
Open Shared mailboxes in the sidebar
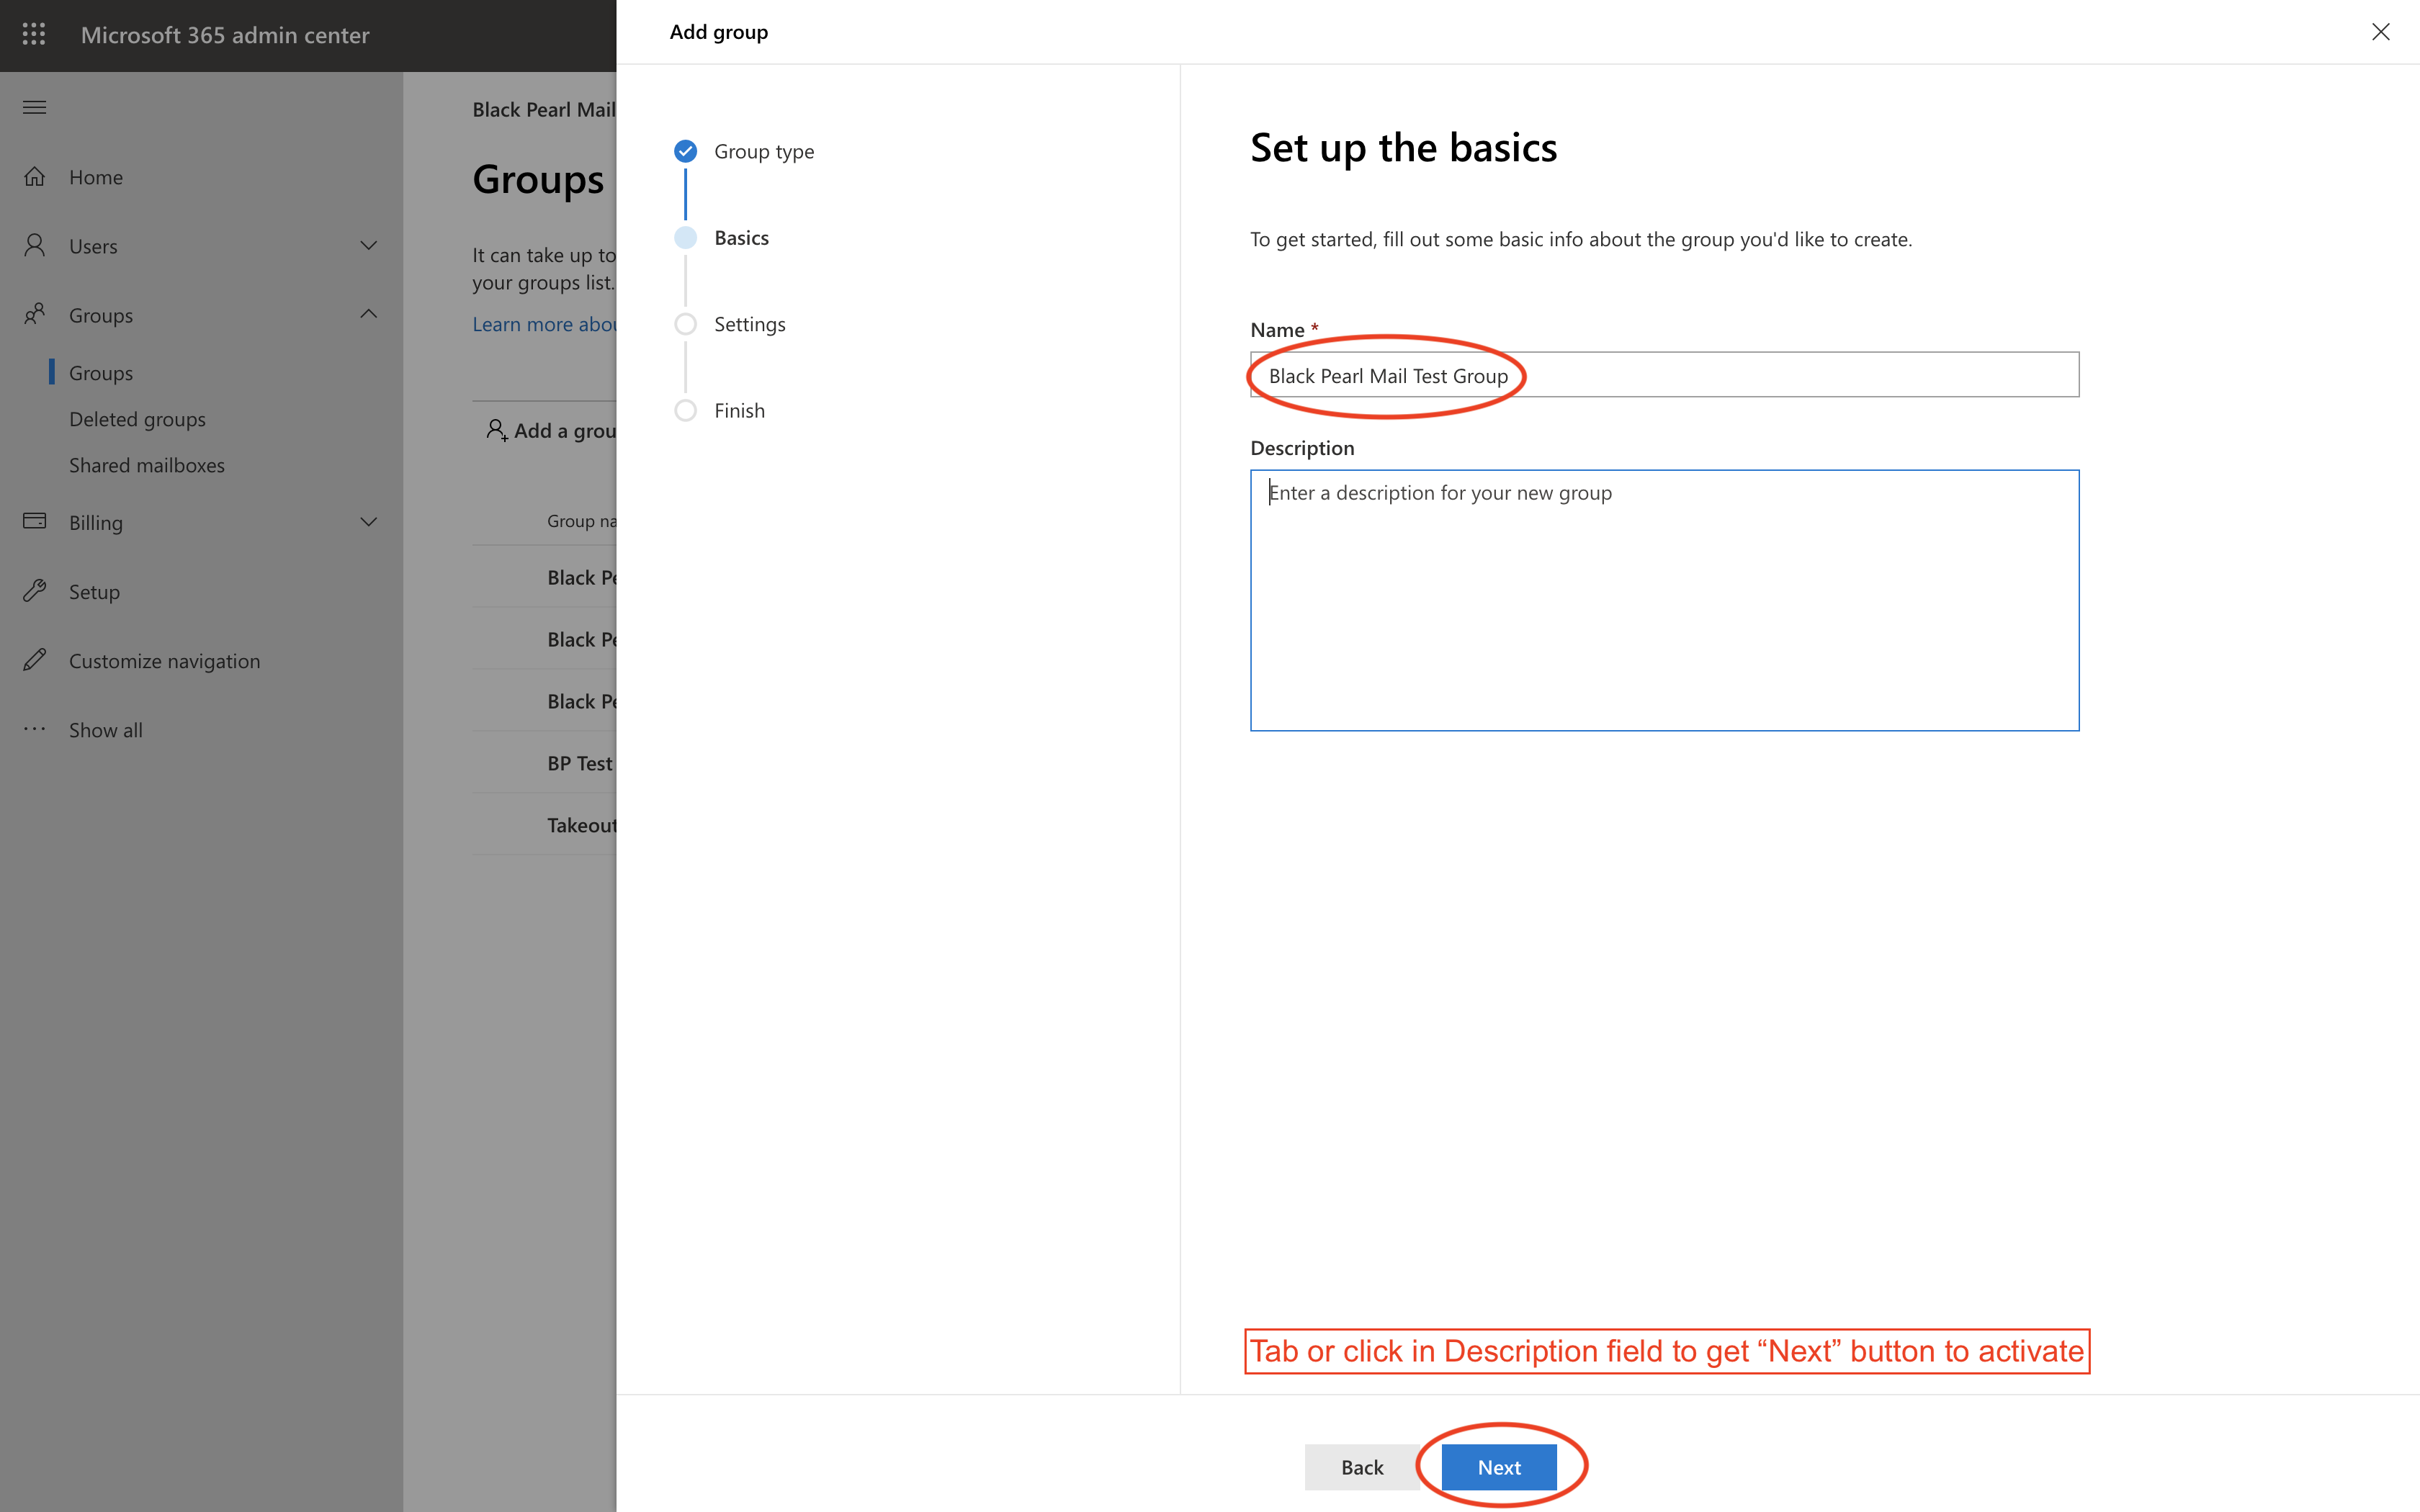point(146,465)
